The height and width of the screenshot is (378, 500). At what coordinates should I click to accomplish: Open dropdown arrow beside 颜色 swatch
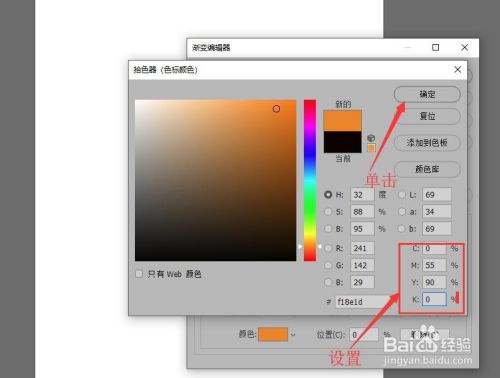click(x=293, y=334)
